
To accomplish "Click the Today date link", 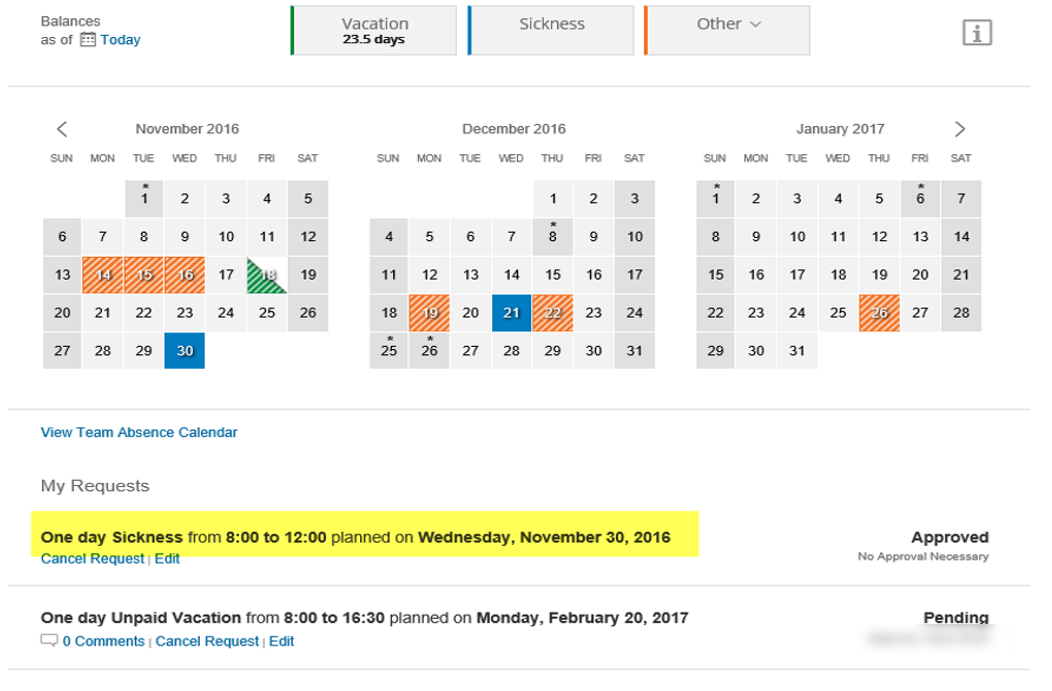I will 120,40.
